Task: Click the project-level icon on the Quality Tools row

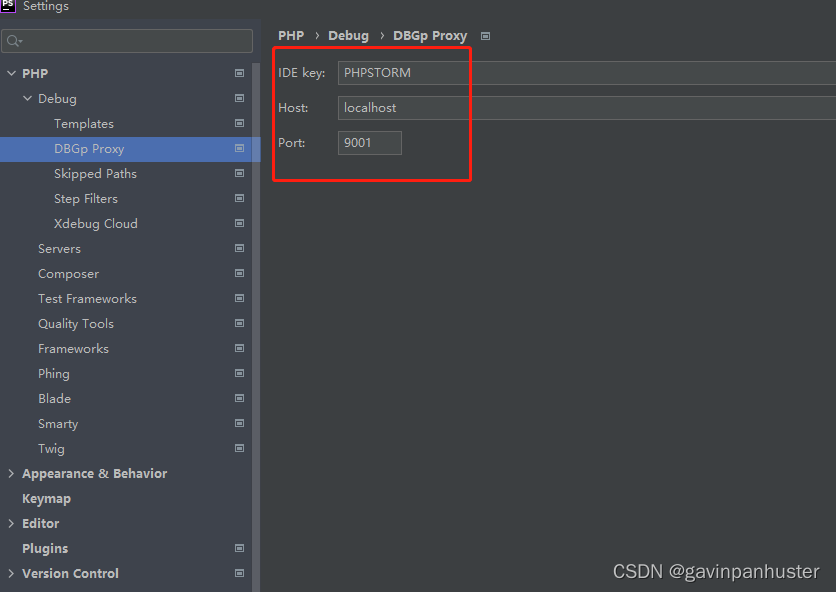Action: (239, 323)
